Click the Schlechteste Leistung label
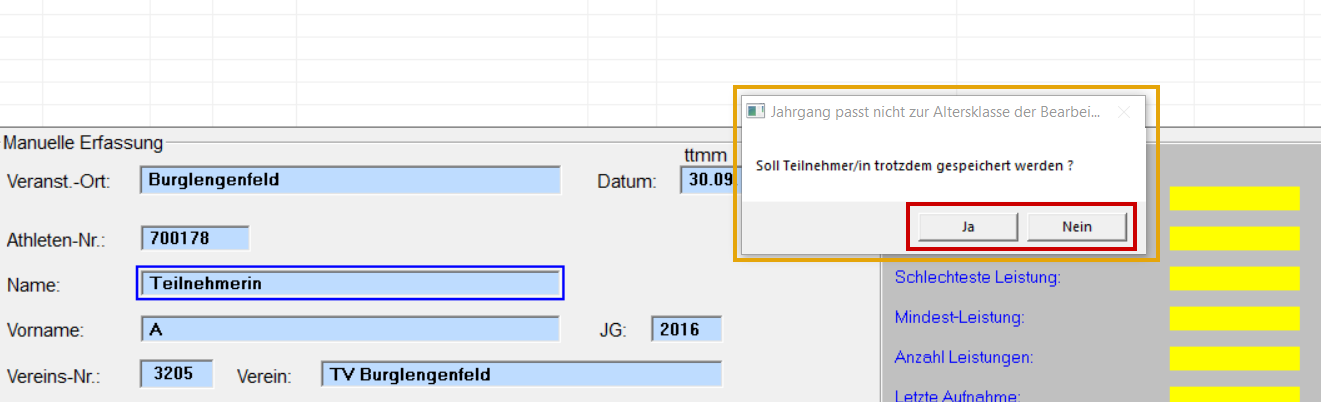The image size is (1321, 402). [x=977, y=277]
